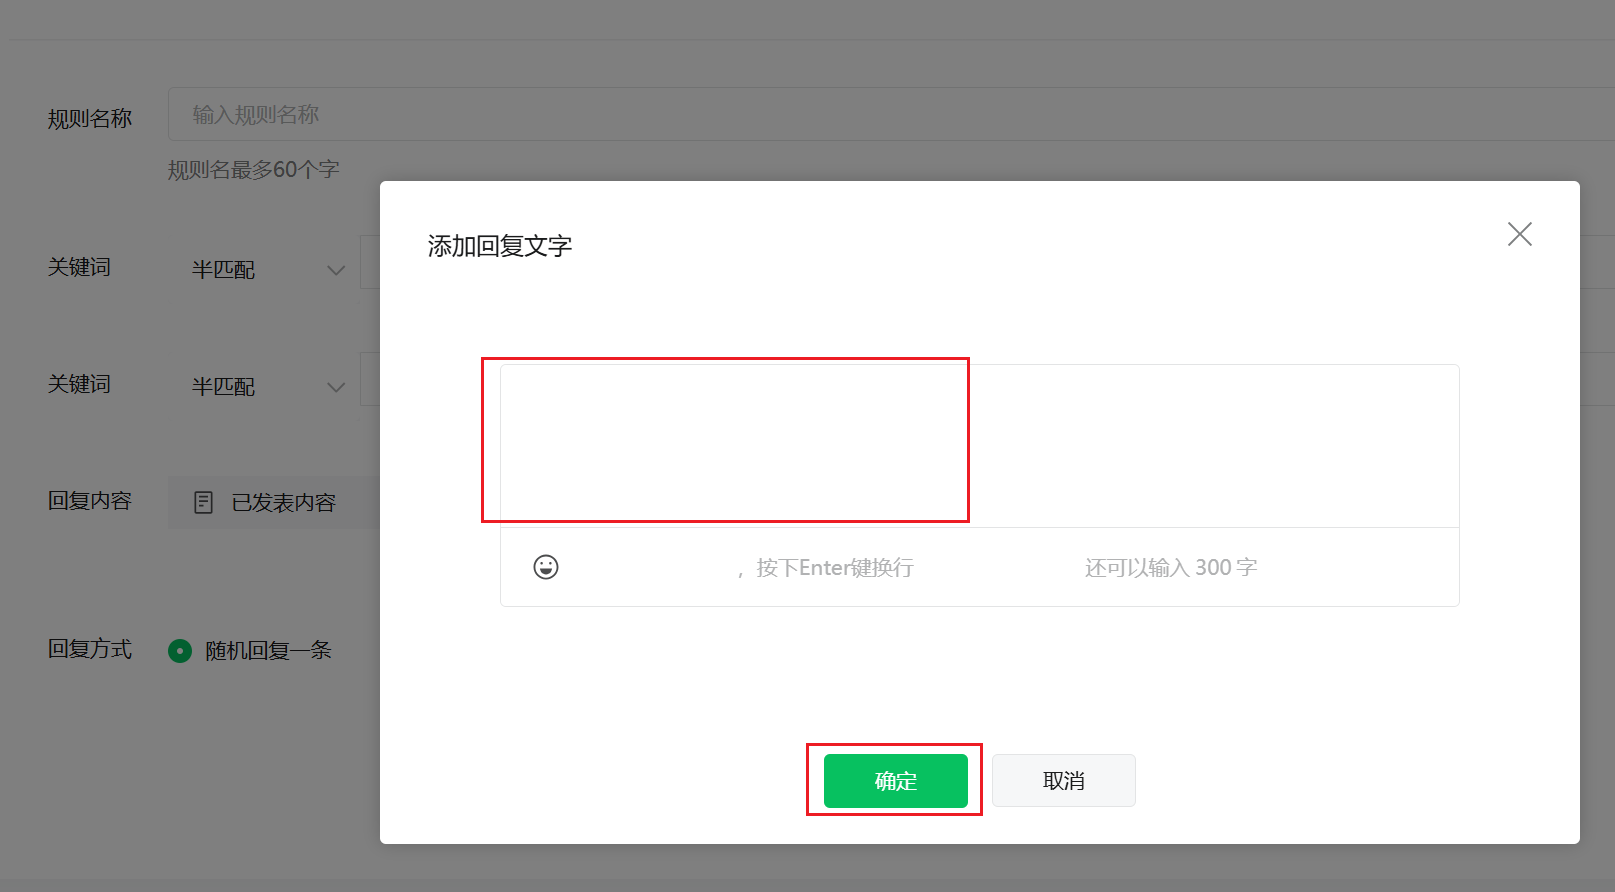1615x892 pixels.
Task: Expand the first 关键词 match-type chevron
Action: coord(336,270)
